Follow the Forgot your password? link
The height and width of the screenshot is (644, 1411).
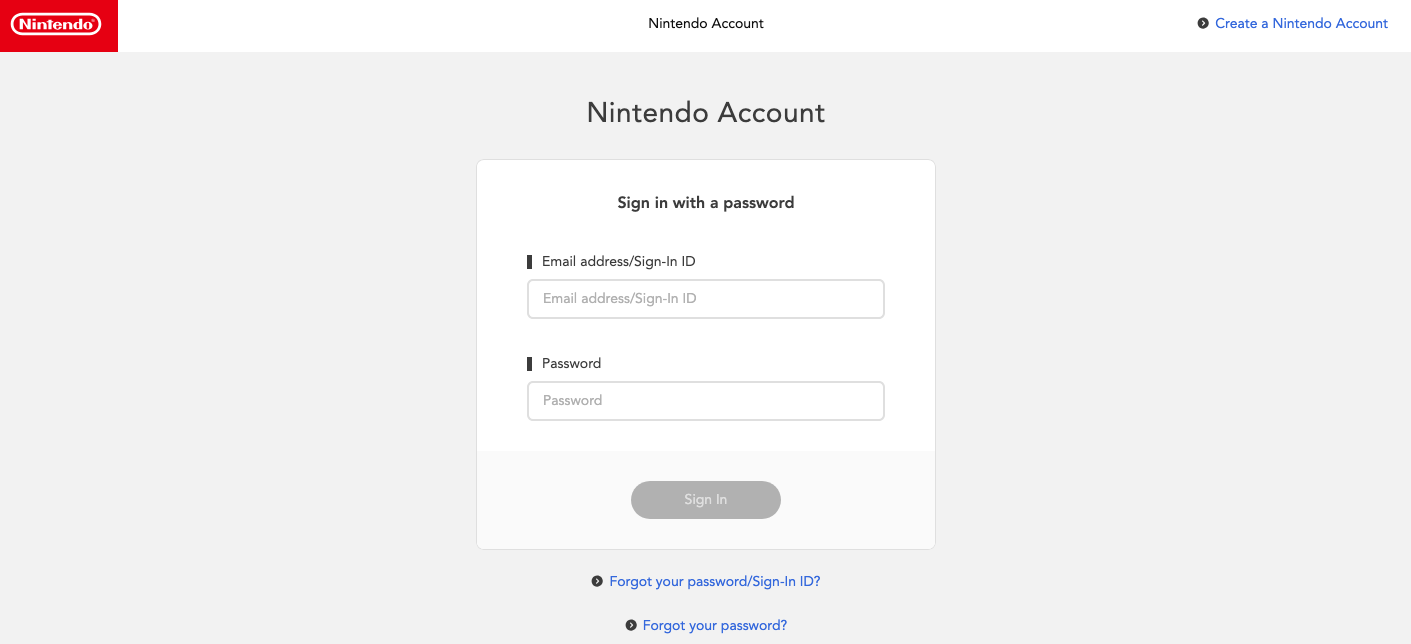tap(714, 626)
